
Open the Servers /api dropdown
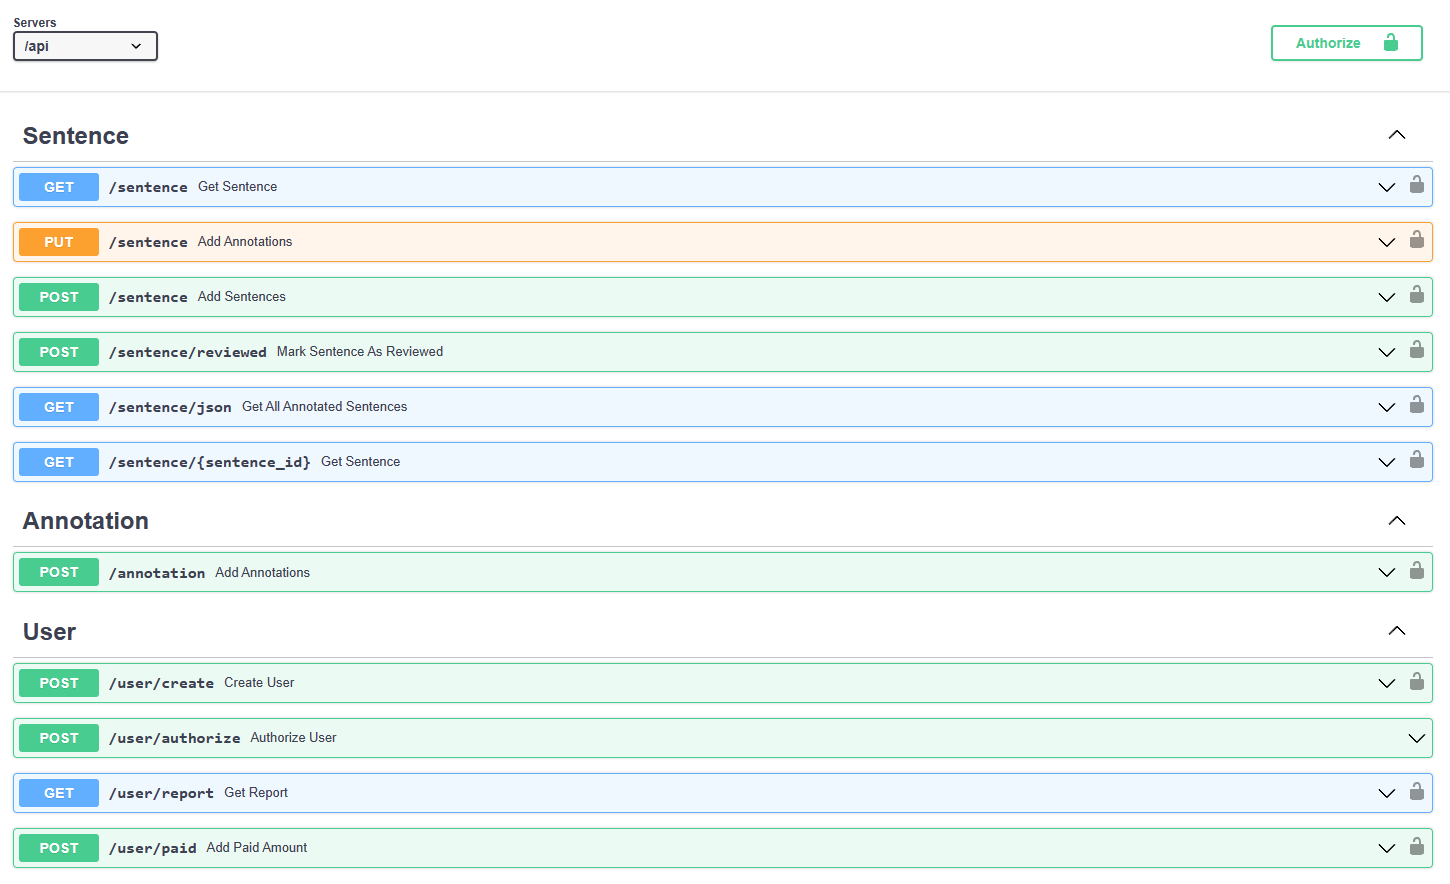point(85,46)
